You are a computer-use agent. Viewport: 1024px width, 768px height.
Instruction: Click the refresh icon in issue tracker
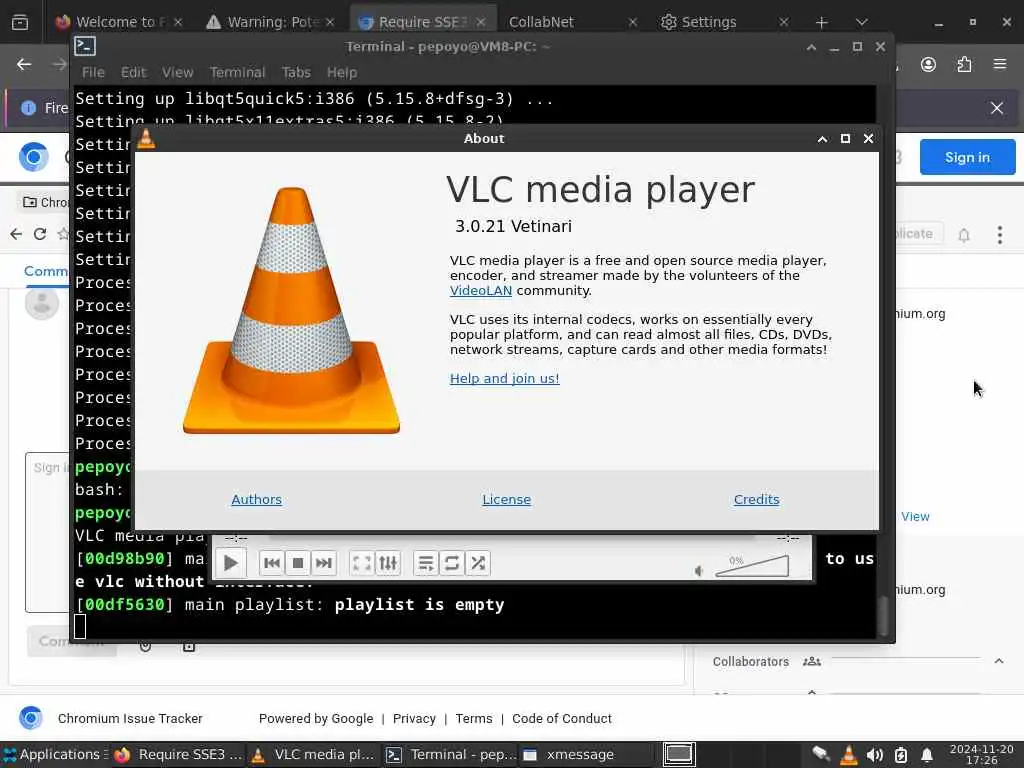tap(40, 234)
